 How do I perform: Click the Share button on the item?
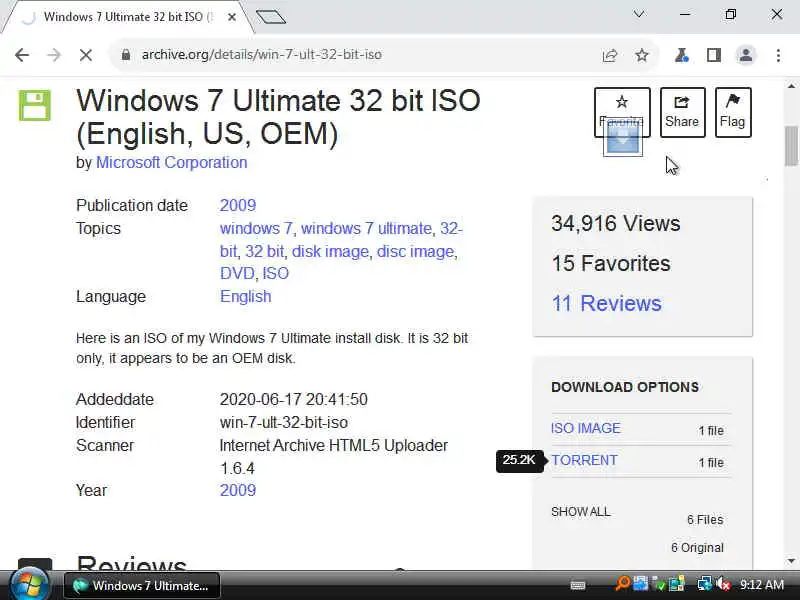pyautogui.click(x=682, y=112)
